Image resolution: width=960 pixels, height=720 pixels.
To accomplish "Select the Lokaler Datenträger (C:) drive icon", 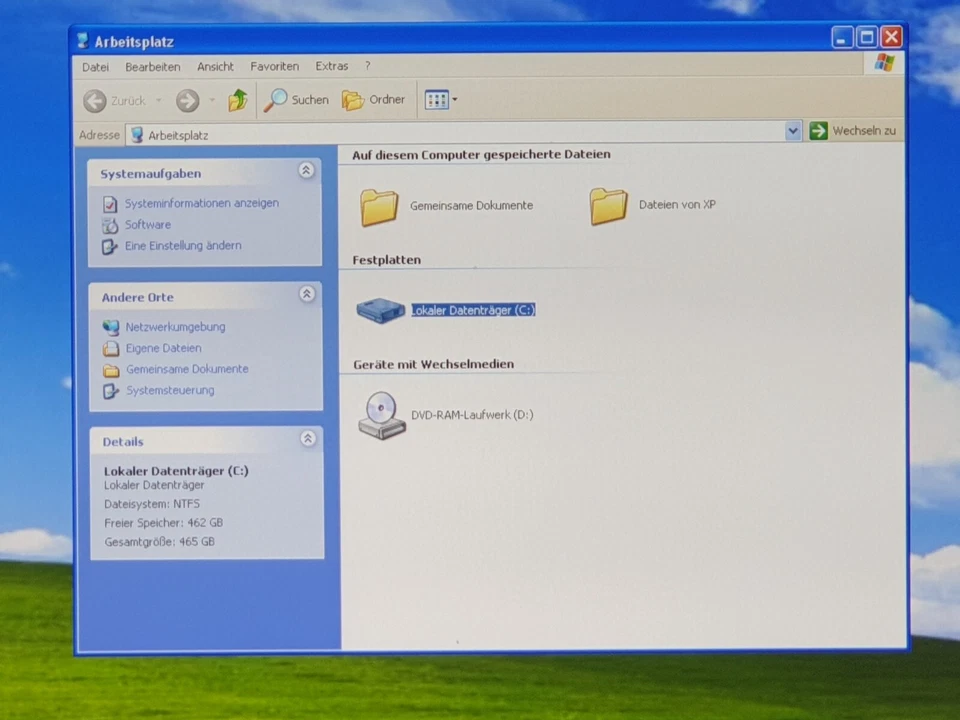I will 380,310.
